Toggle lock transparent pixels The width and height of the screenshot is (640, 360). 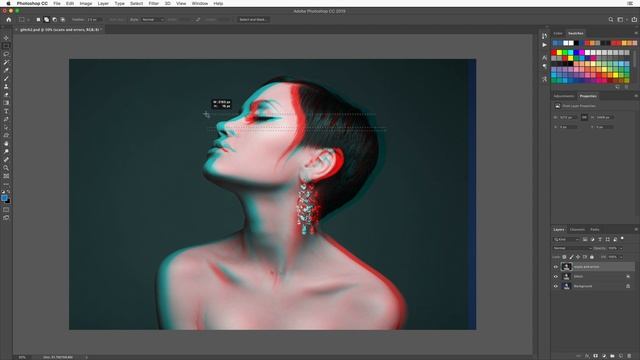564,257
